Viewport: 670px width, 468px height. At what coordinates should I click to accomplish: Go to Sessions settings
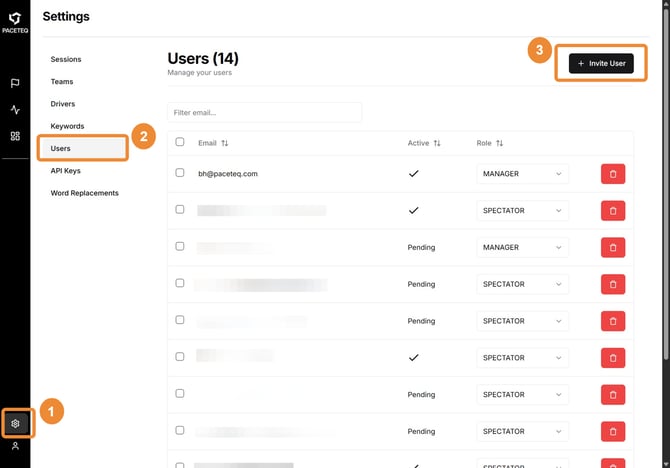pyautogui.click(x=66, y=59)
